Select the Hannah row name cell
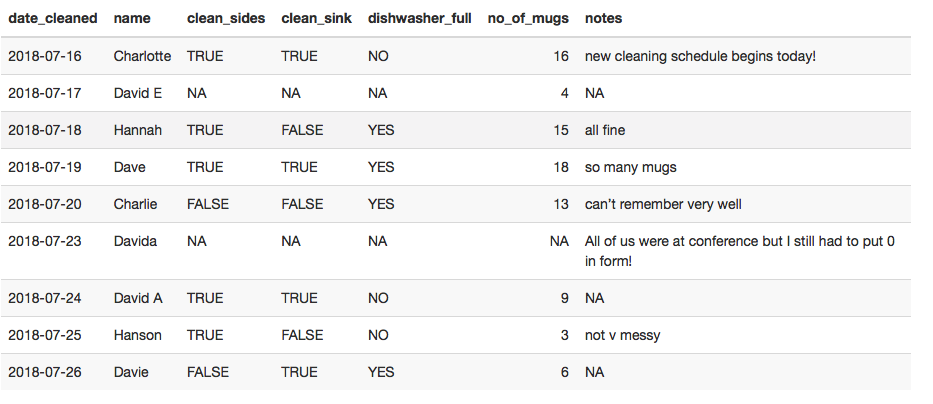 pyautogui.click(x=137, y=130)
